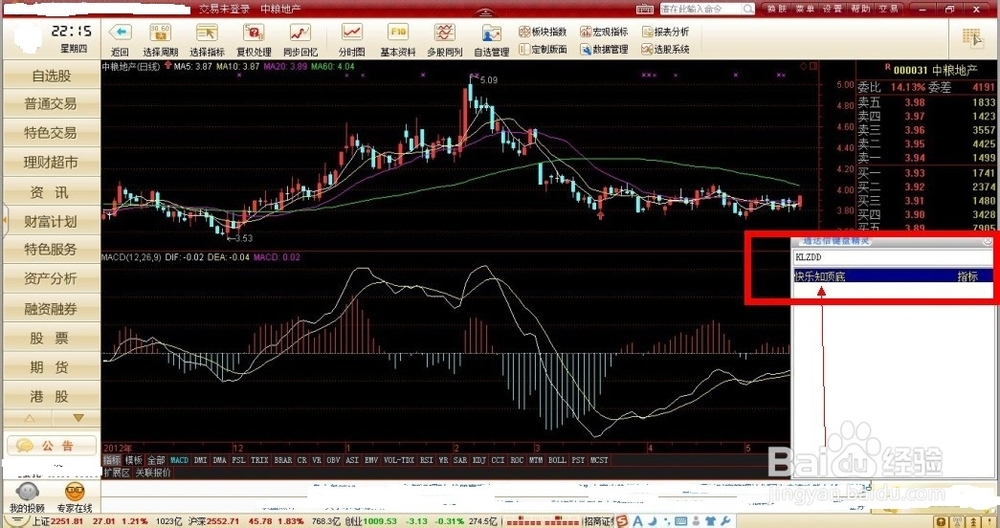Open 融资融券 sidebar section

52,309
